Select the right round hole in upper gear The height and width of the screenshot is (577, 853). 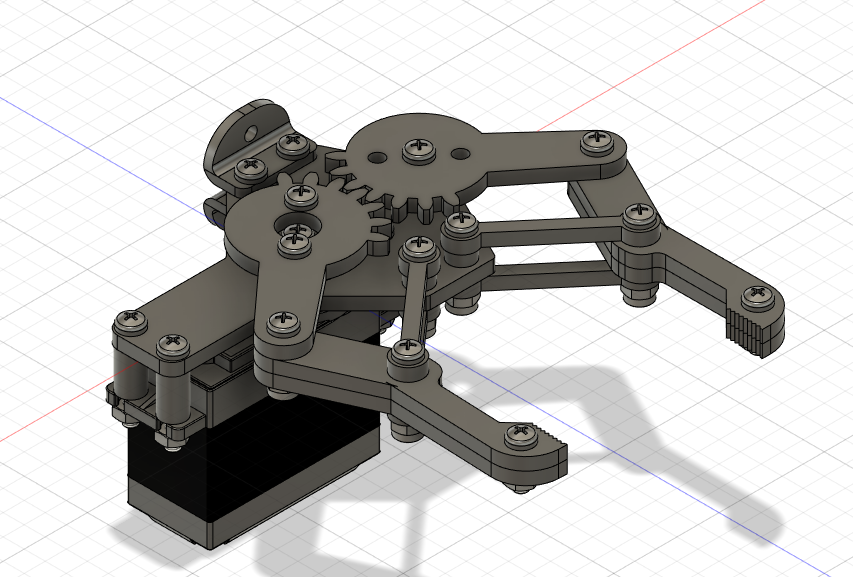point(460,154)
